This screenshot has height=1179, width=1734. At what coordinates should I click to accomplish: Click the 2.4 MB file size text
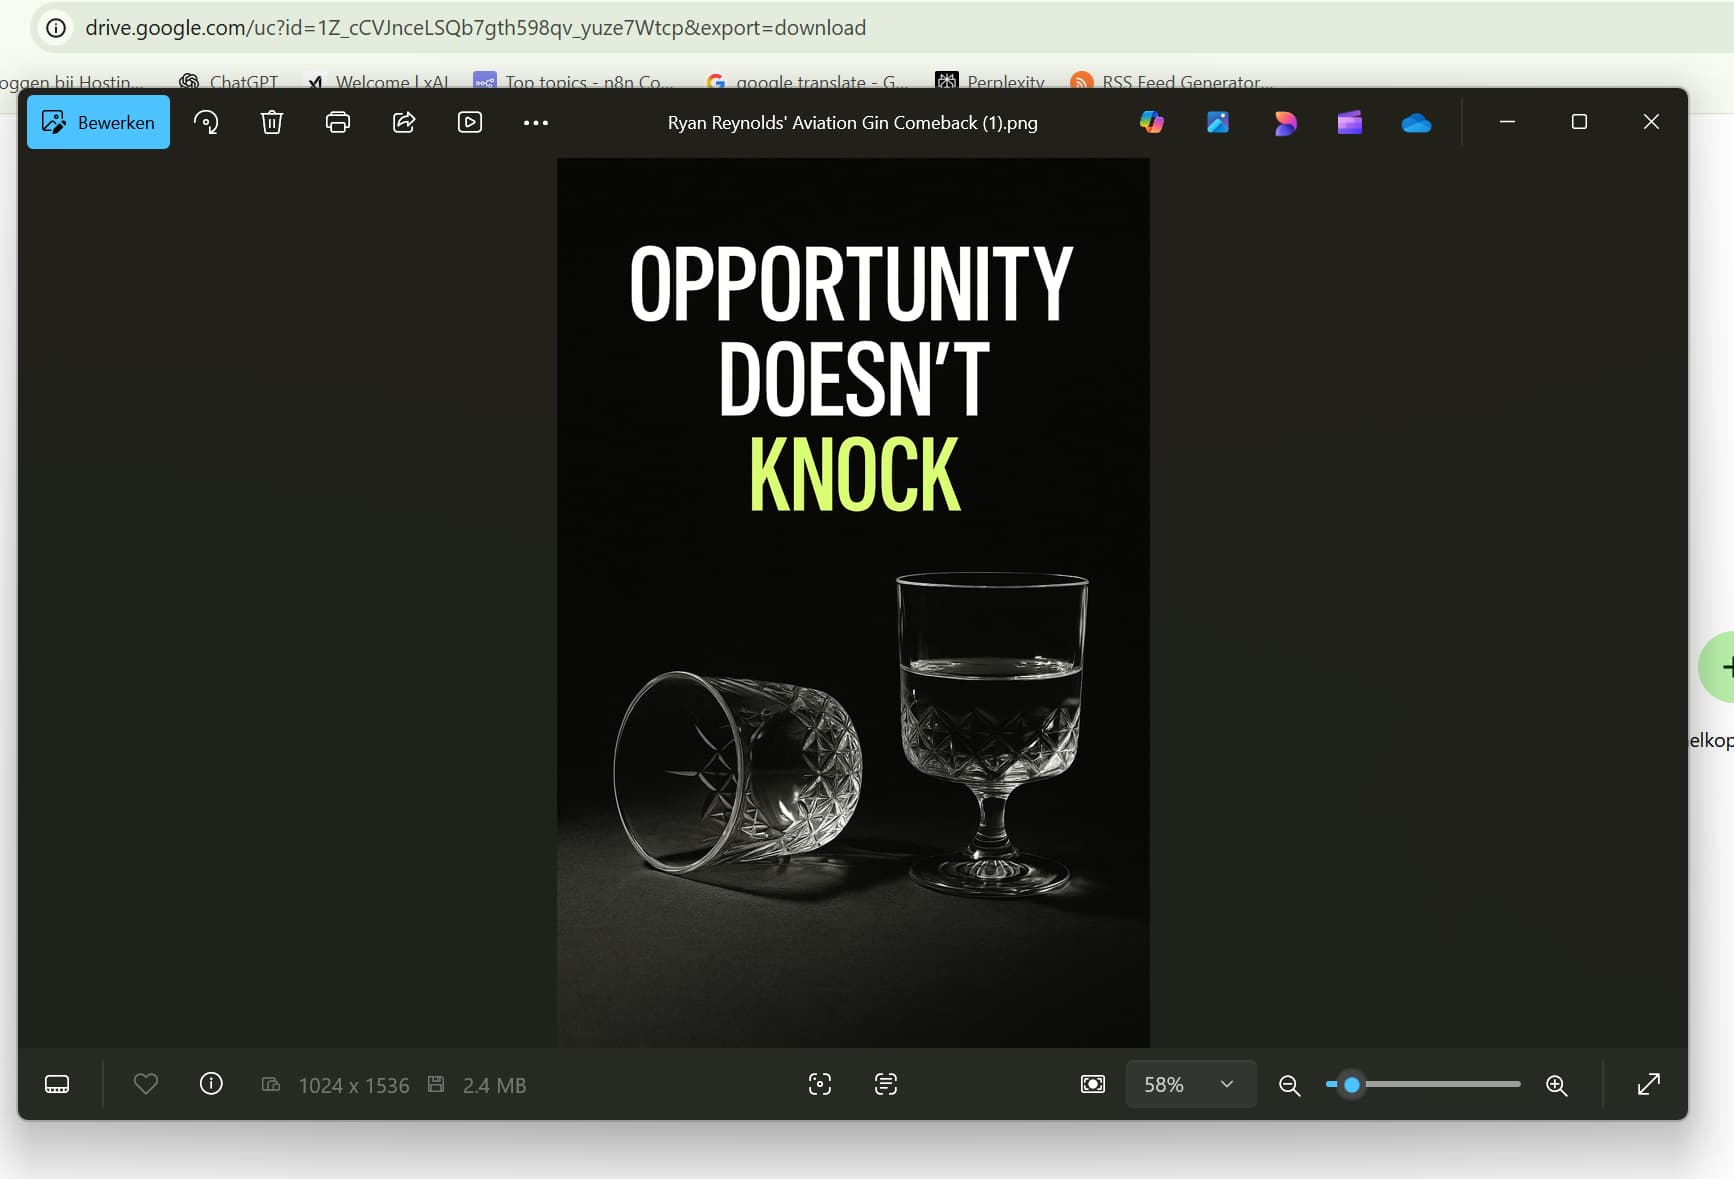[494, 1085]
